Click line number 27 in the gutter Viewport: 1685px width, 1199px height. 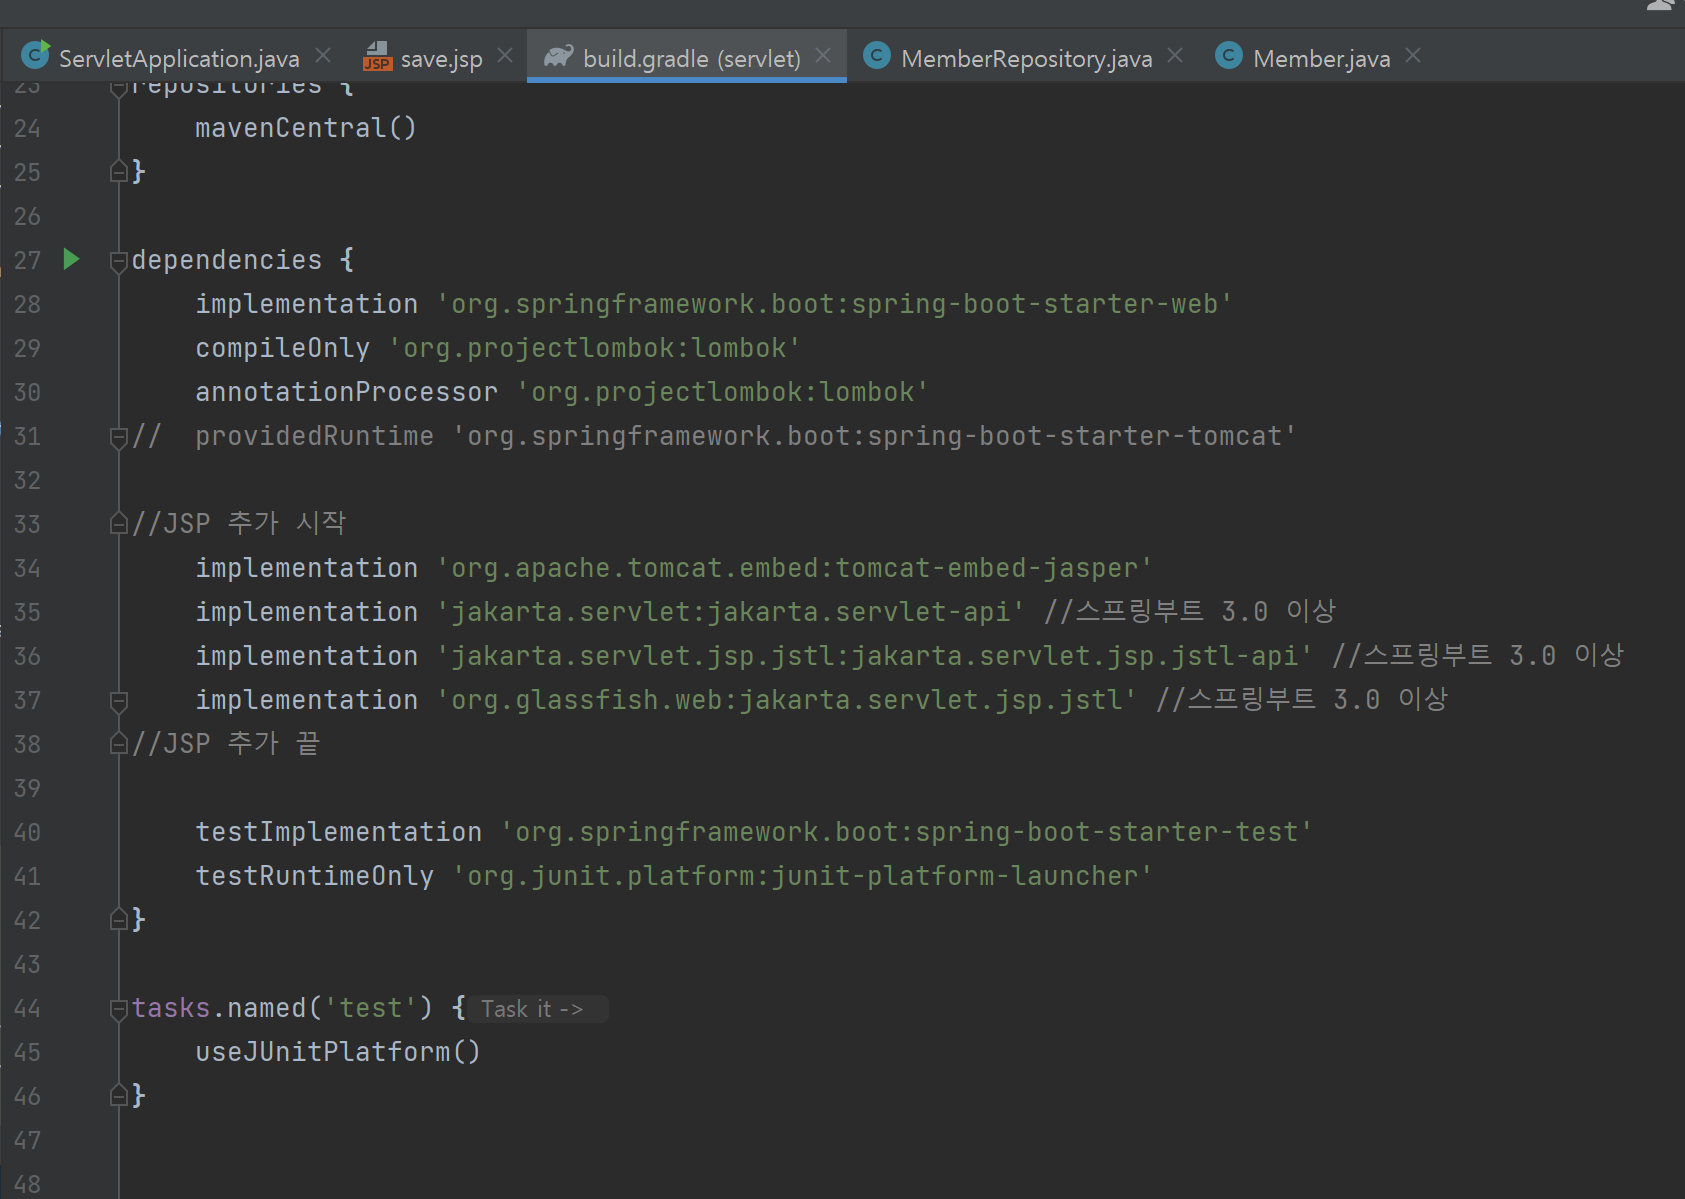27,260
